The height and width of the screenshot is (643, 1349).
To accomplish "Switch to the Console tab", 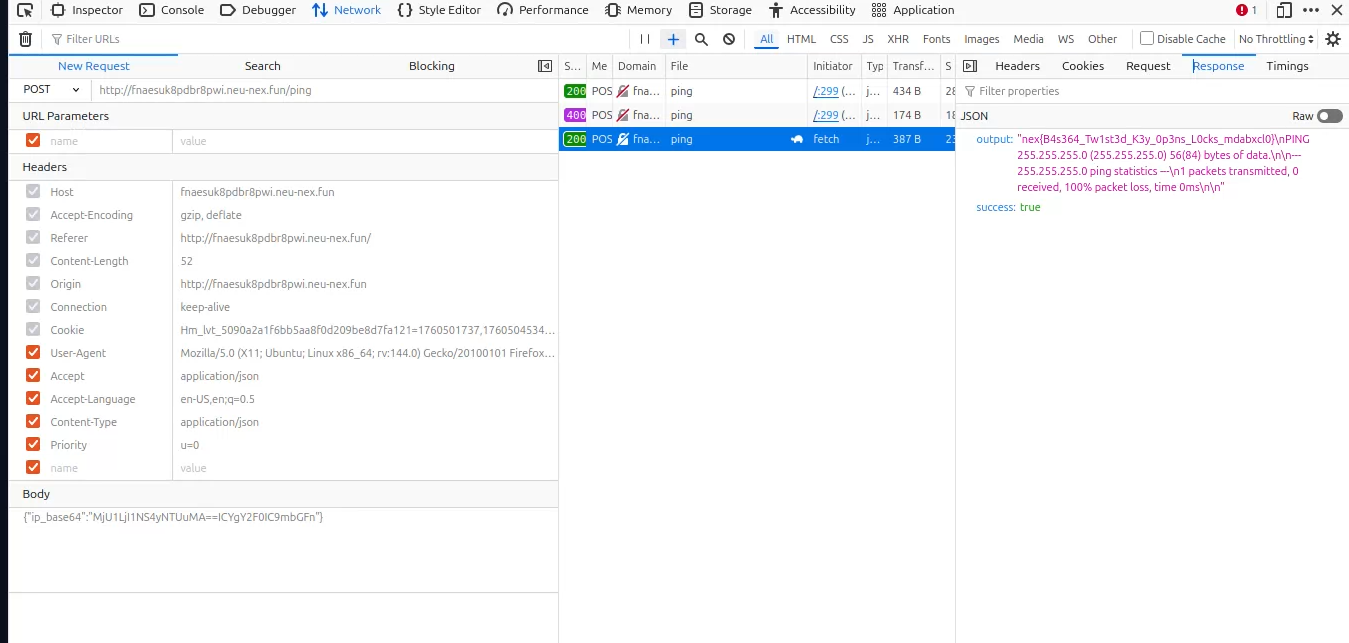I will pos(171,10).
